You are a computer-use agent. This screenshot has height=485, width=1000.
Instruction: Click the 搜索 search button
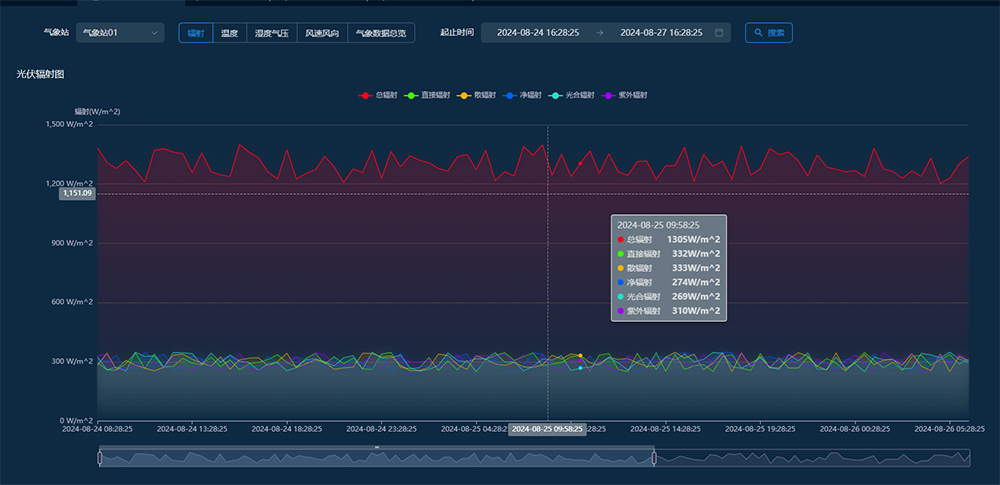(x=768, y=33)
